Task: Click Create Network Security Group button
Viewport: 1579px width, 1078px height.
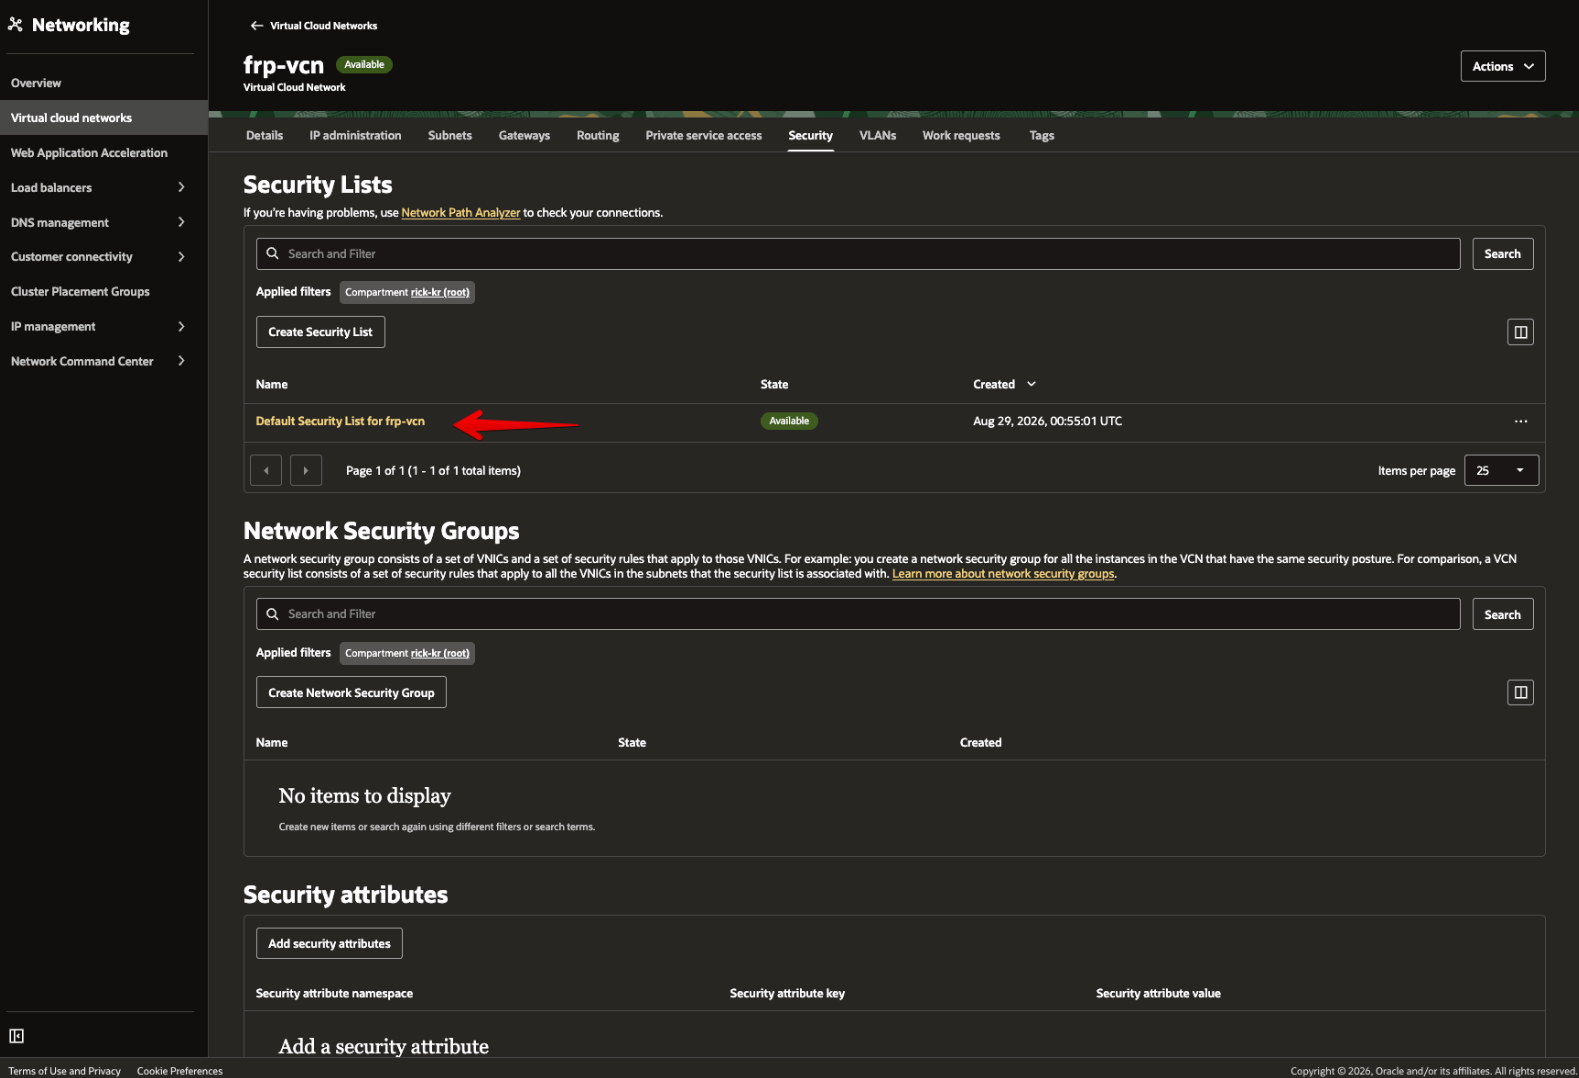Action: (x=351, y=692)
